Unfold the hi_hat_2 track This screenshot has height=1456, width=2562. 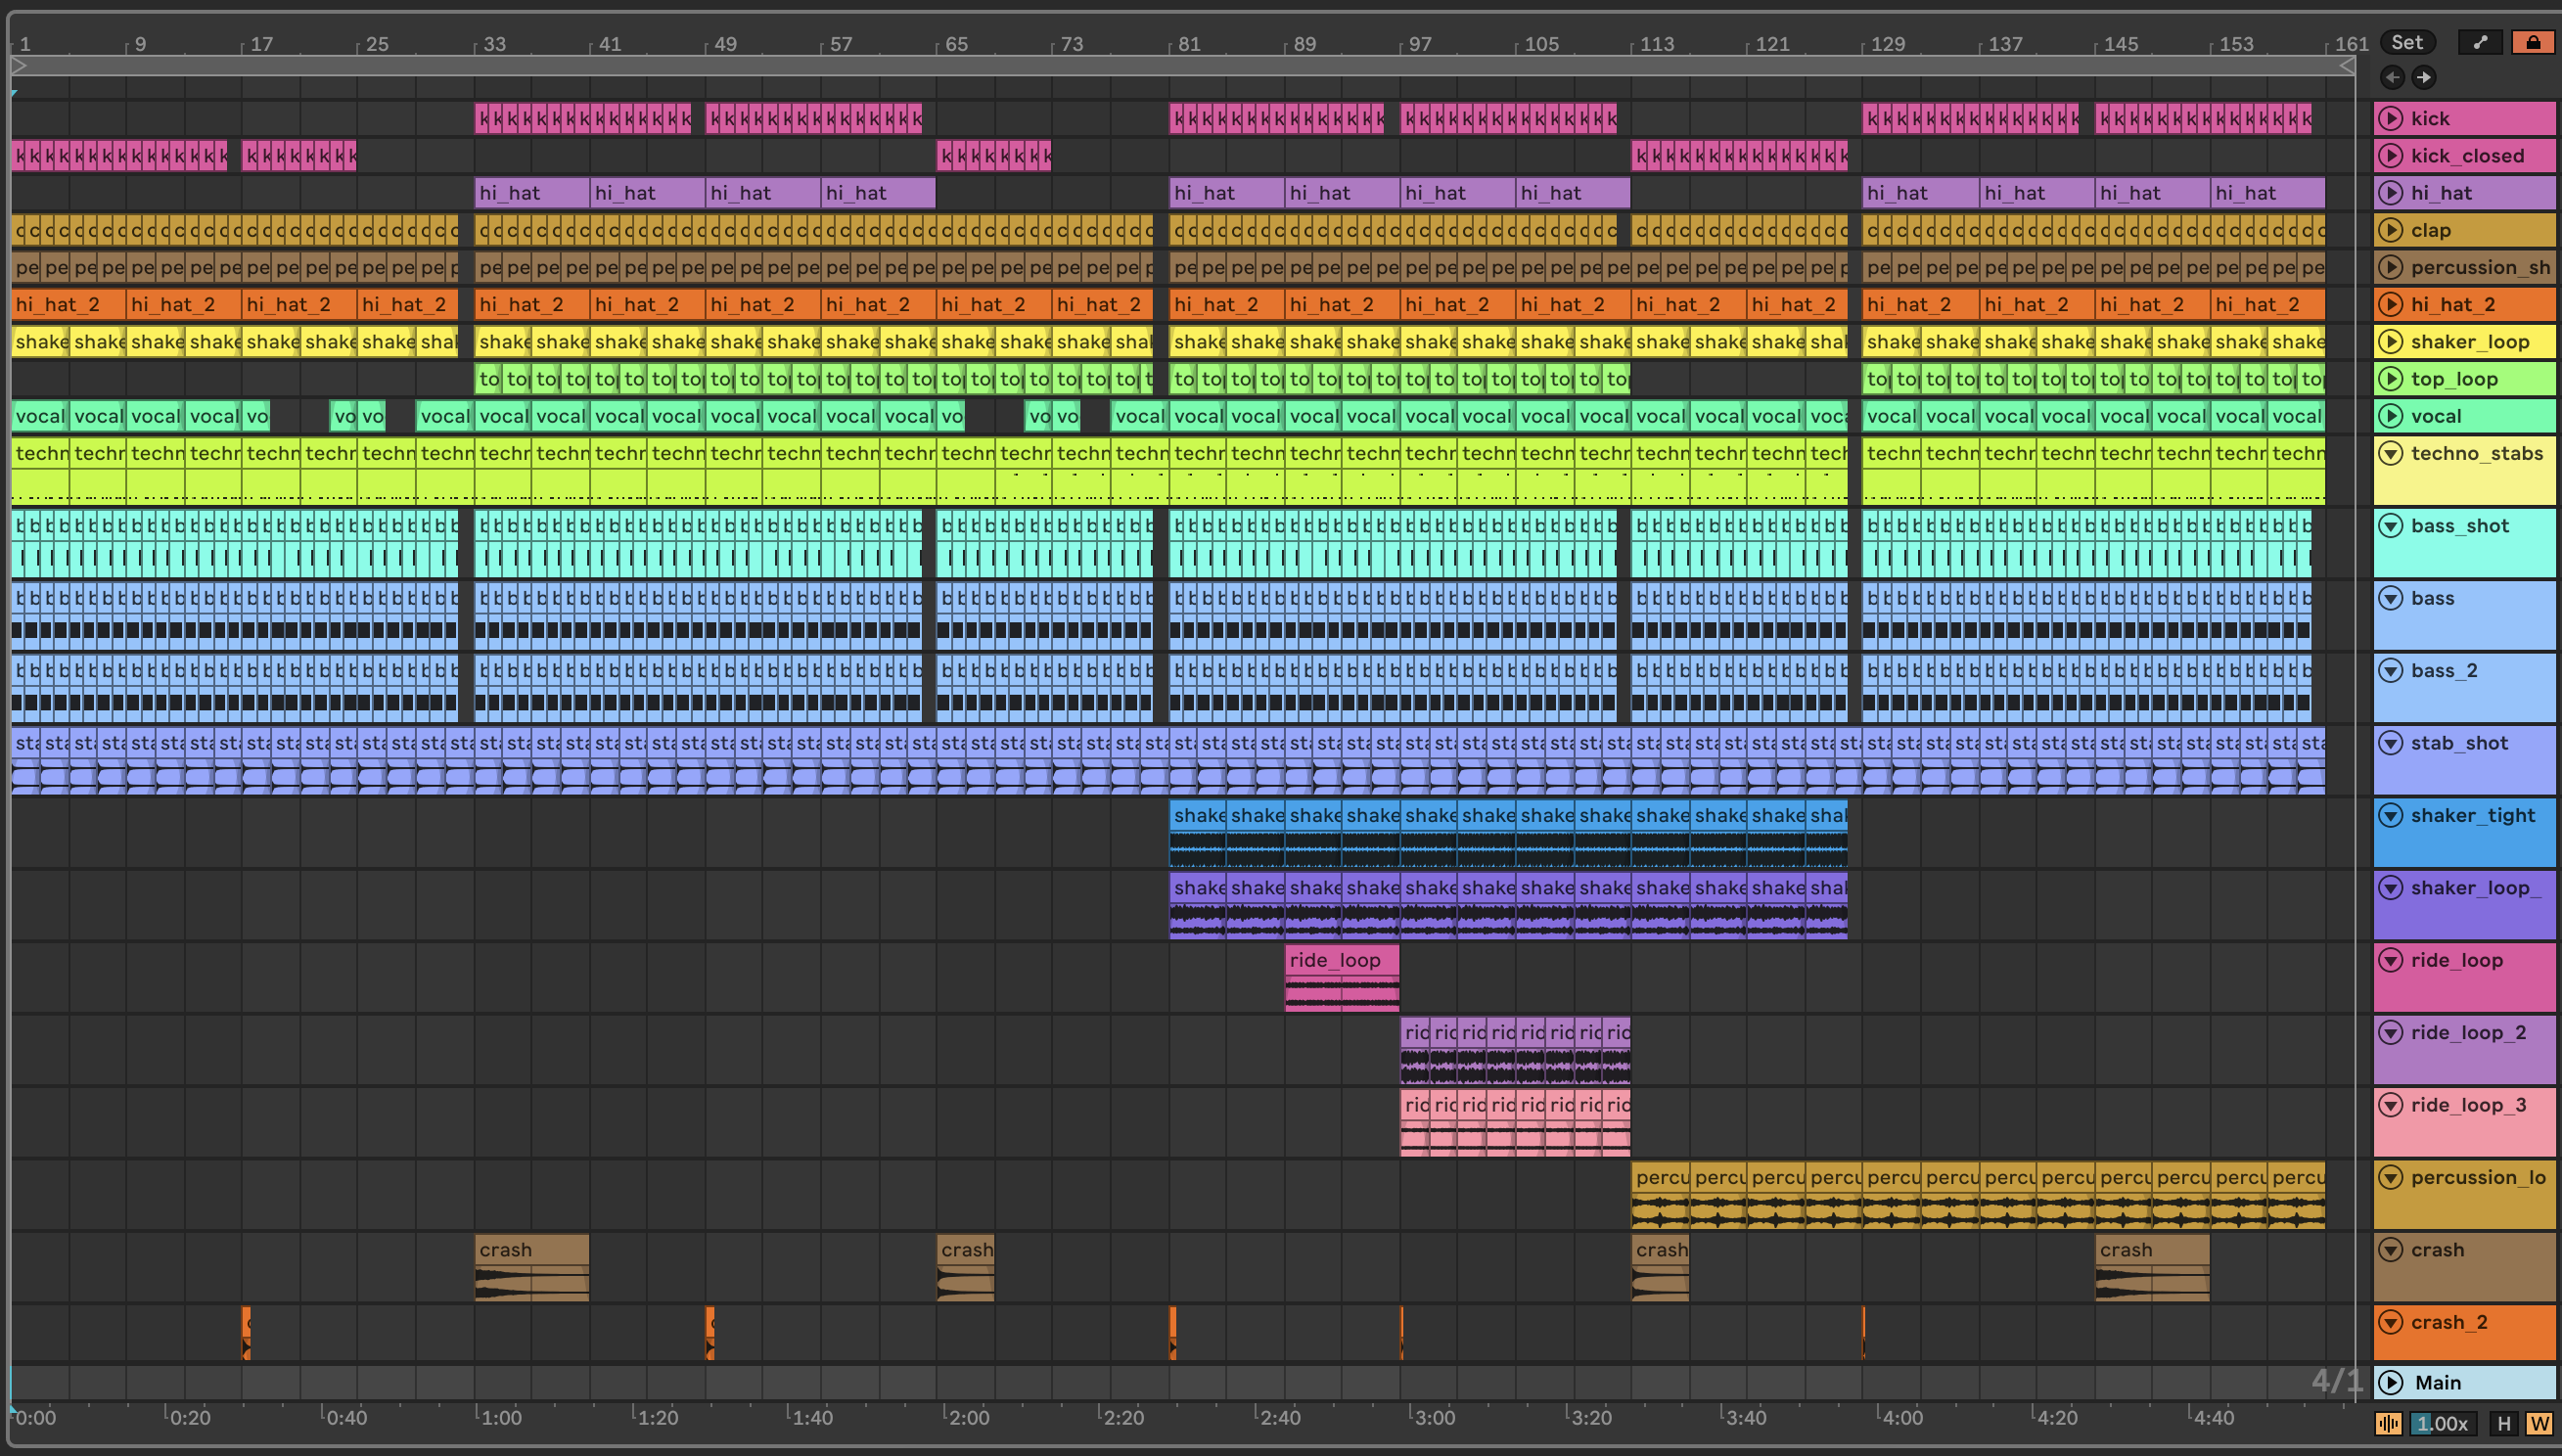coord(2391,304)
